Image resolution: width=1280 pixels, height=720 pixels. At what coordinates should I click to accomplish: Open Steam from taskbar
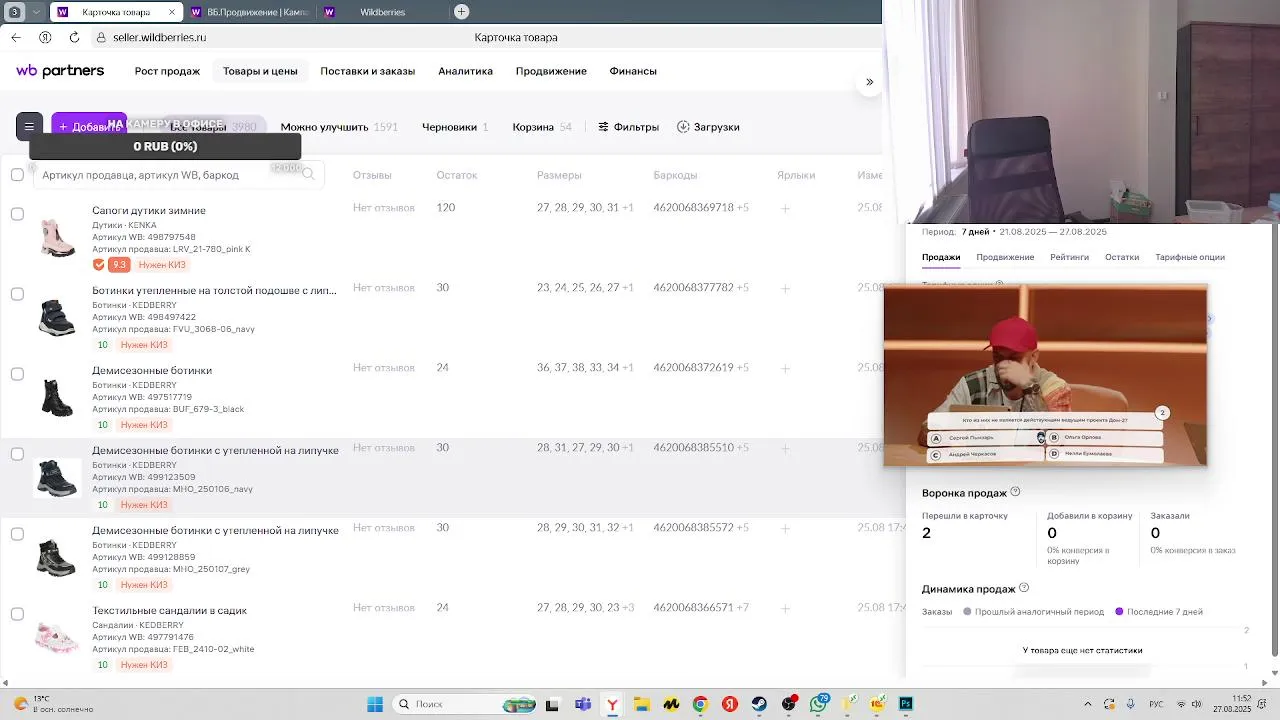[759, 704]
